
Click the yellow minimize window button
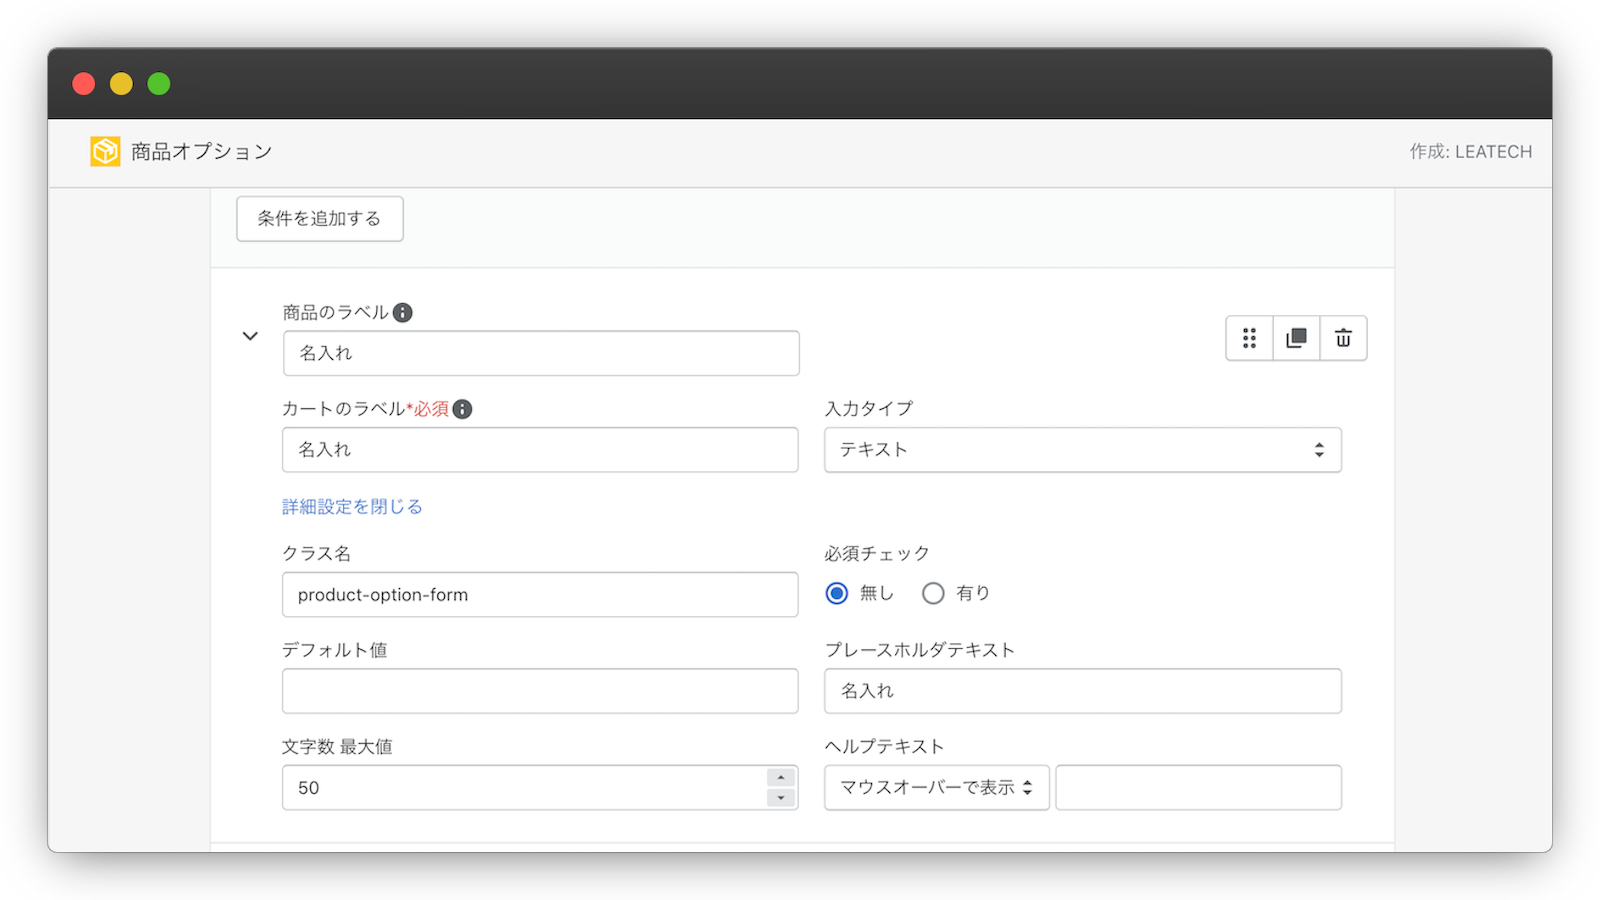tap(121, 84)
